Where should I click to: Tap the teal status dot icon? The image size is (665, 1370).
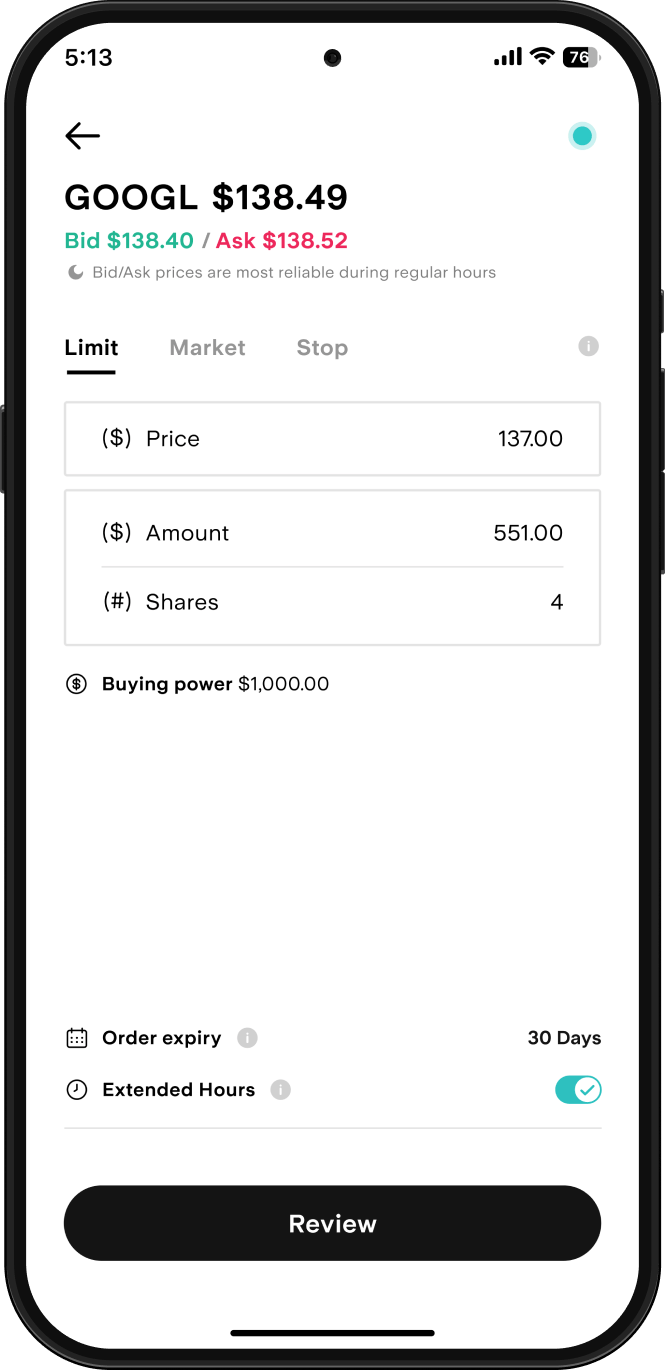[x=582, y=136]
